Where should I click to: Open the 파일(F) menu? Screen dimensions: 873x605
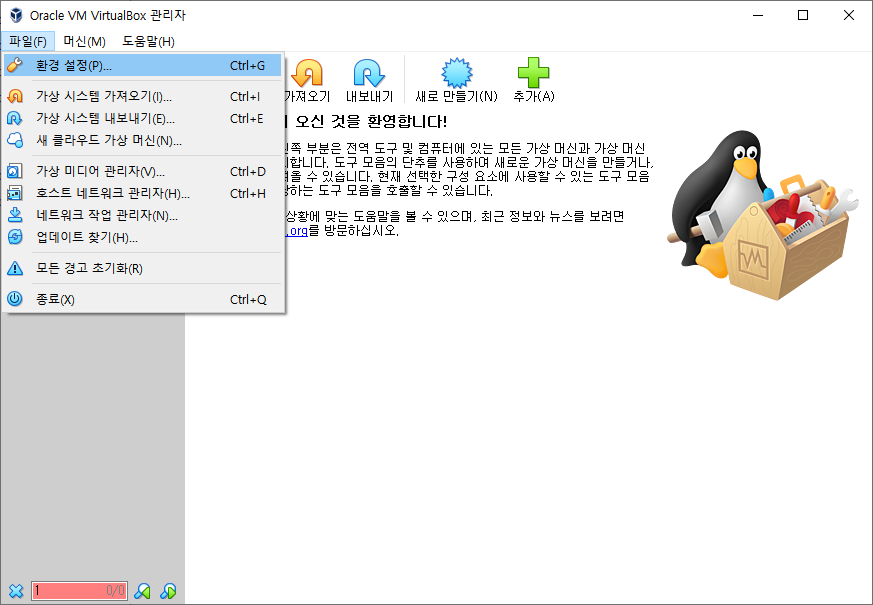27,42
